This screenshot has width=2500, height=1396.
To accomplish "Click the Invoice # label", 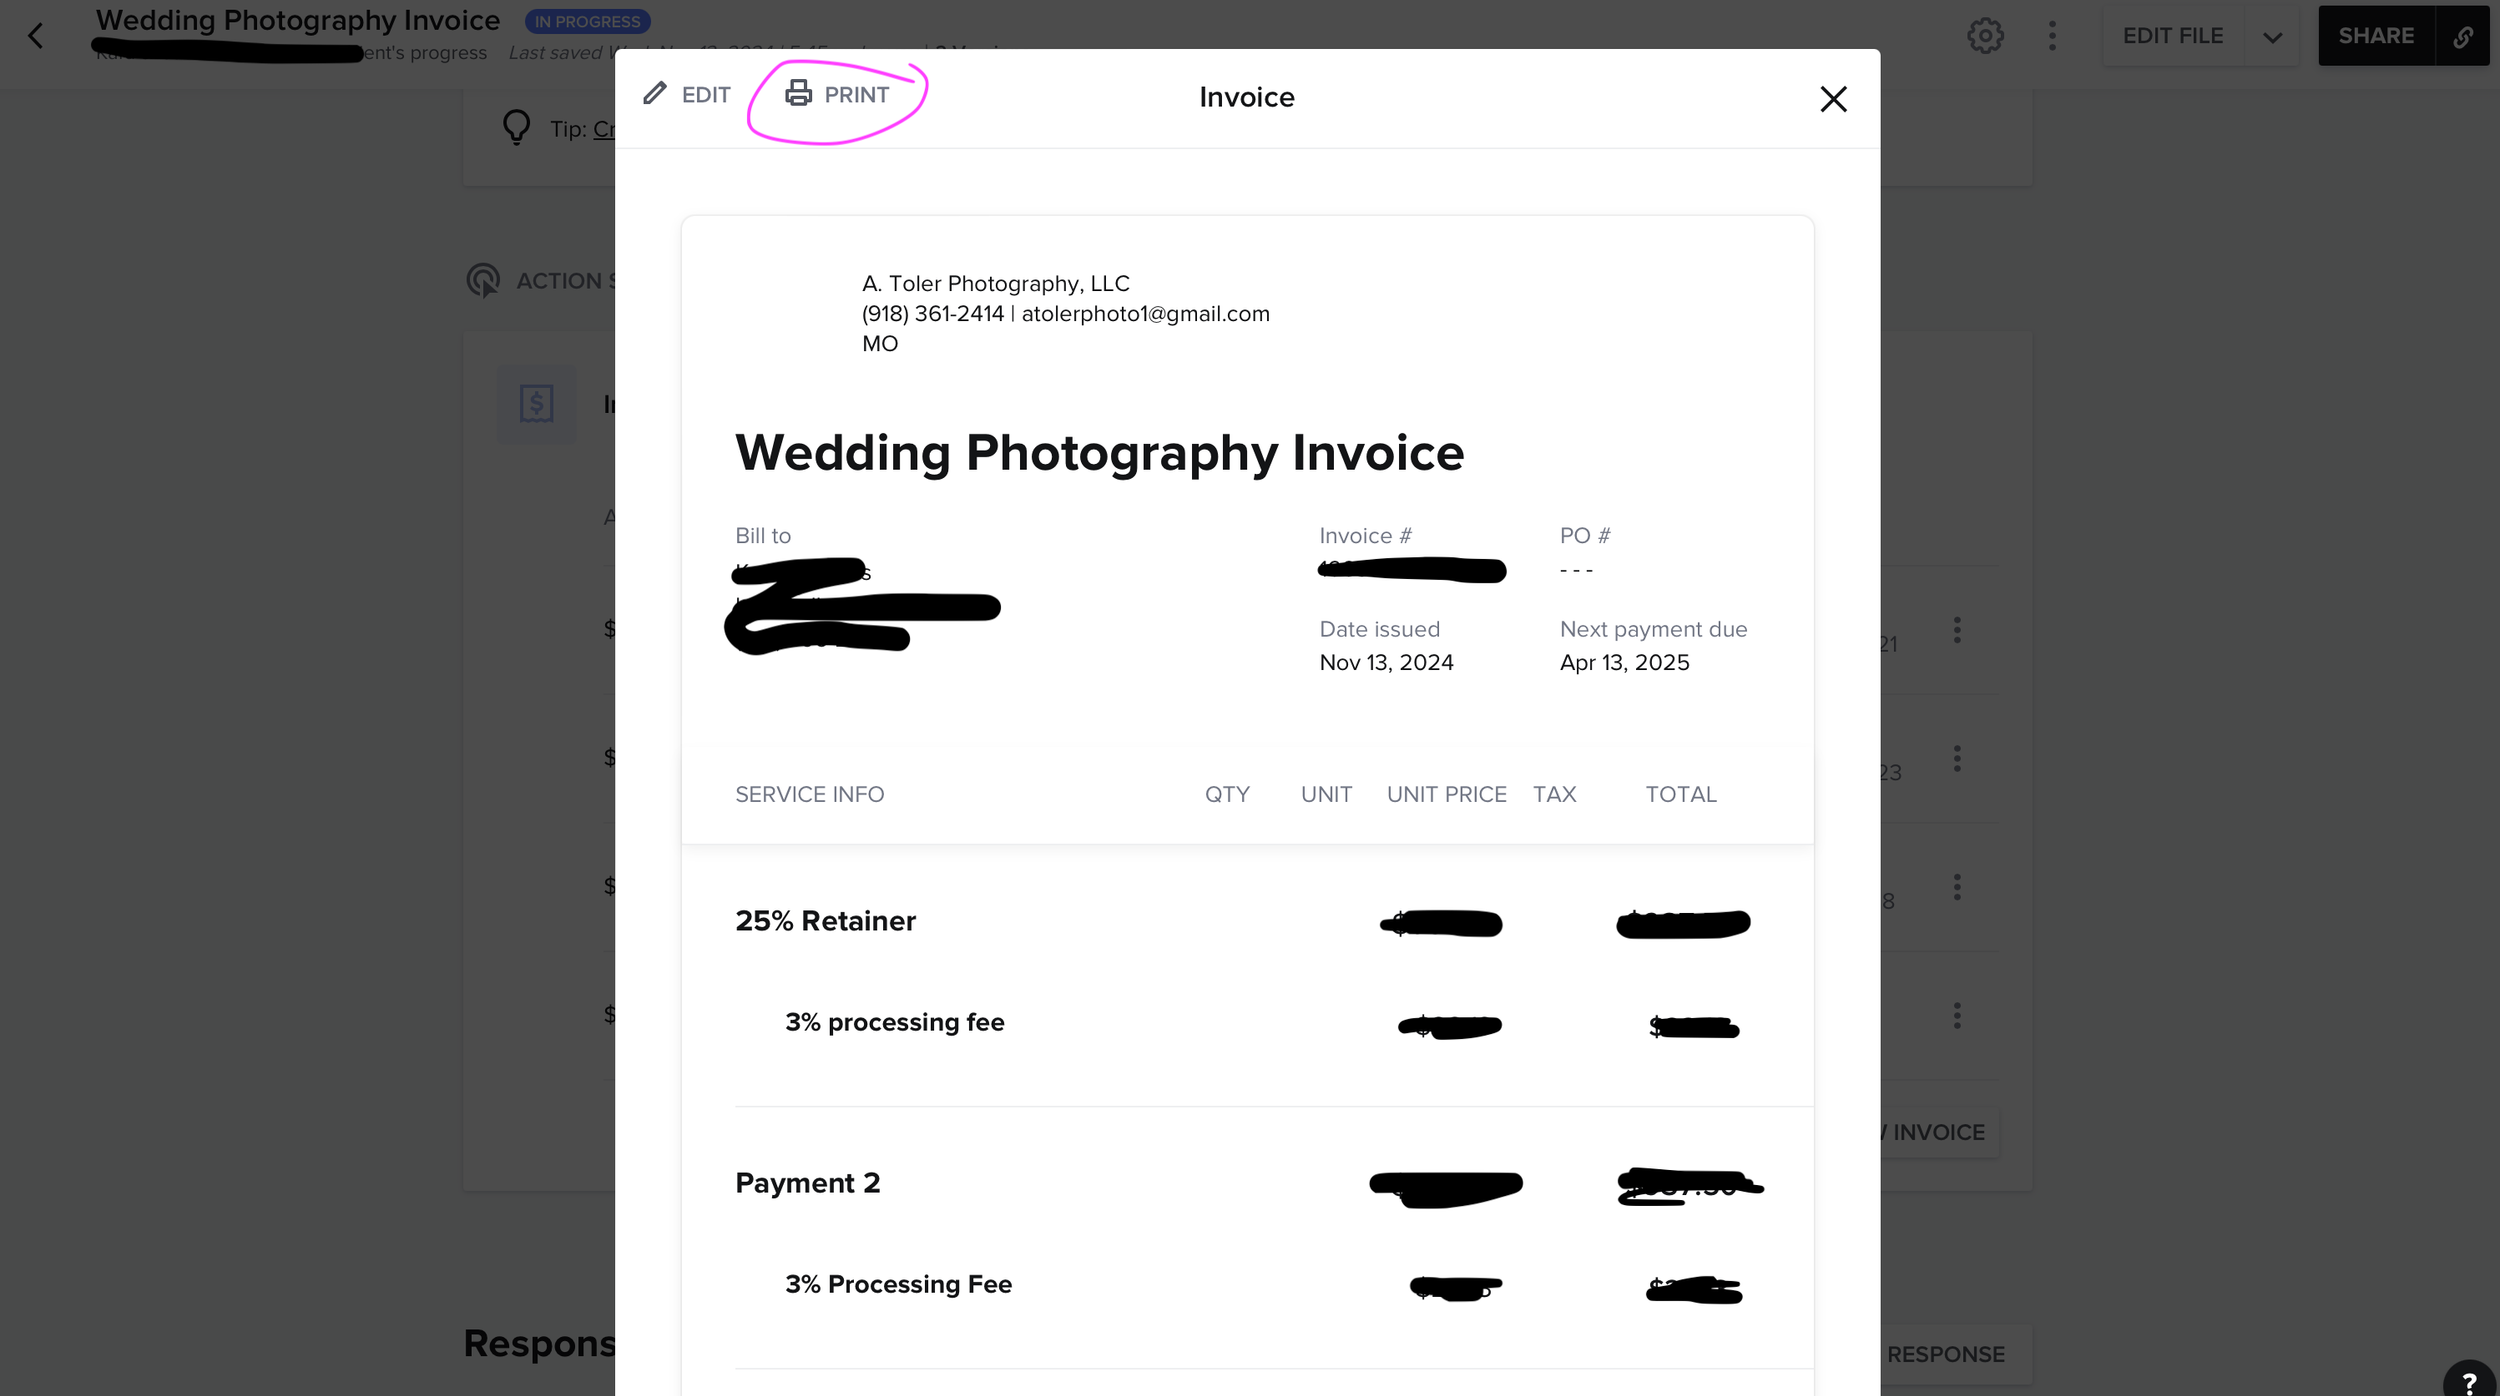I will pyautogui.click(x=1365, y=536).
